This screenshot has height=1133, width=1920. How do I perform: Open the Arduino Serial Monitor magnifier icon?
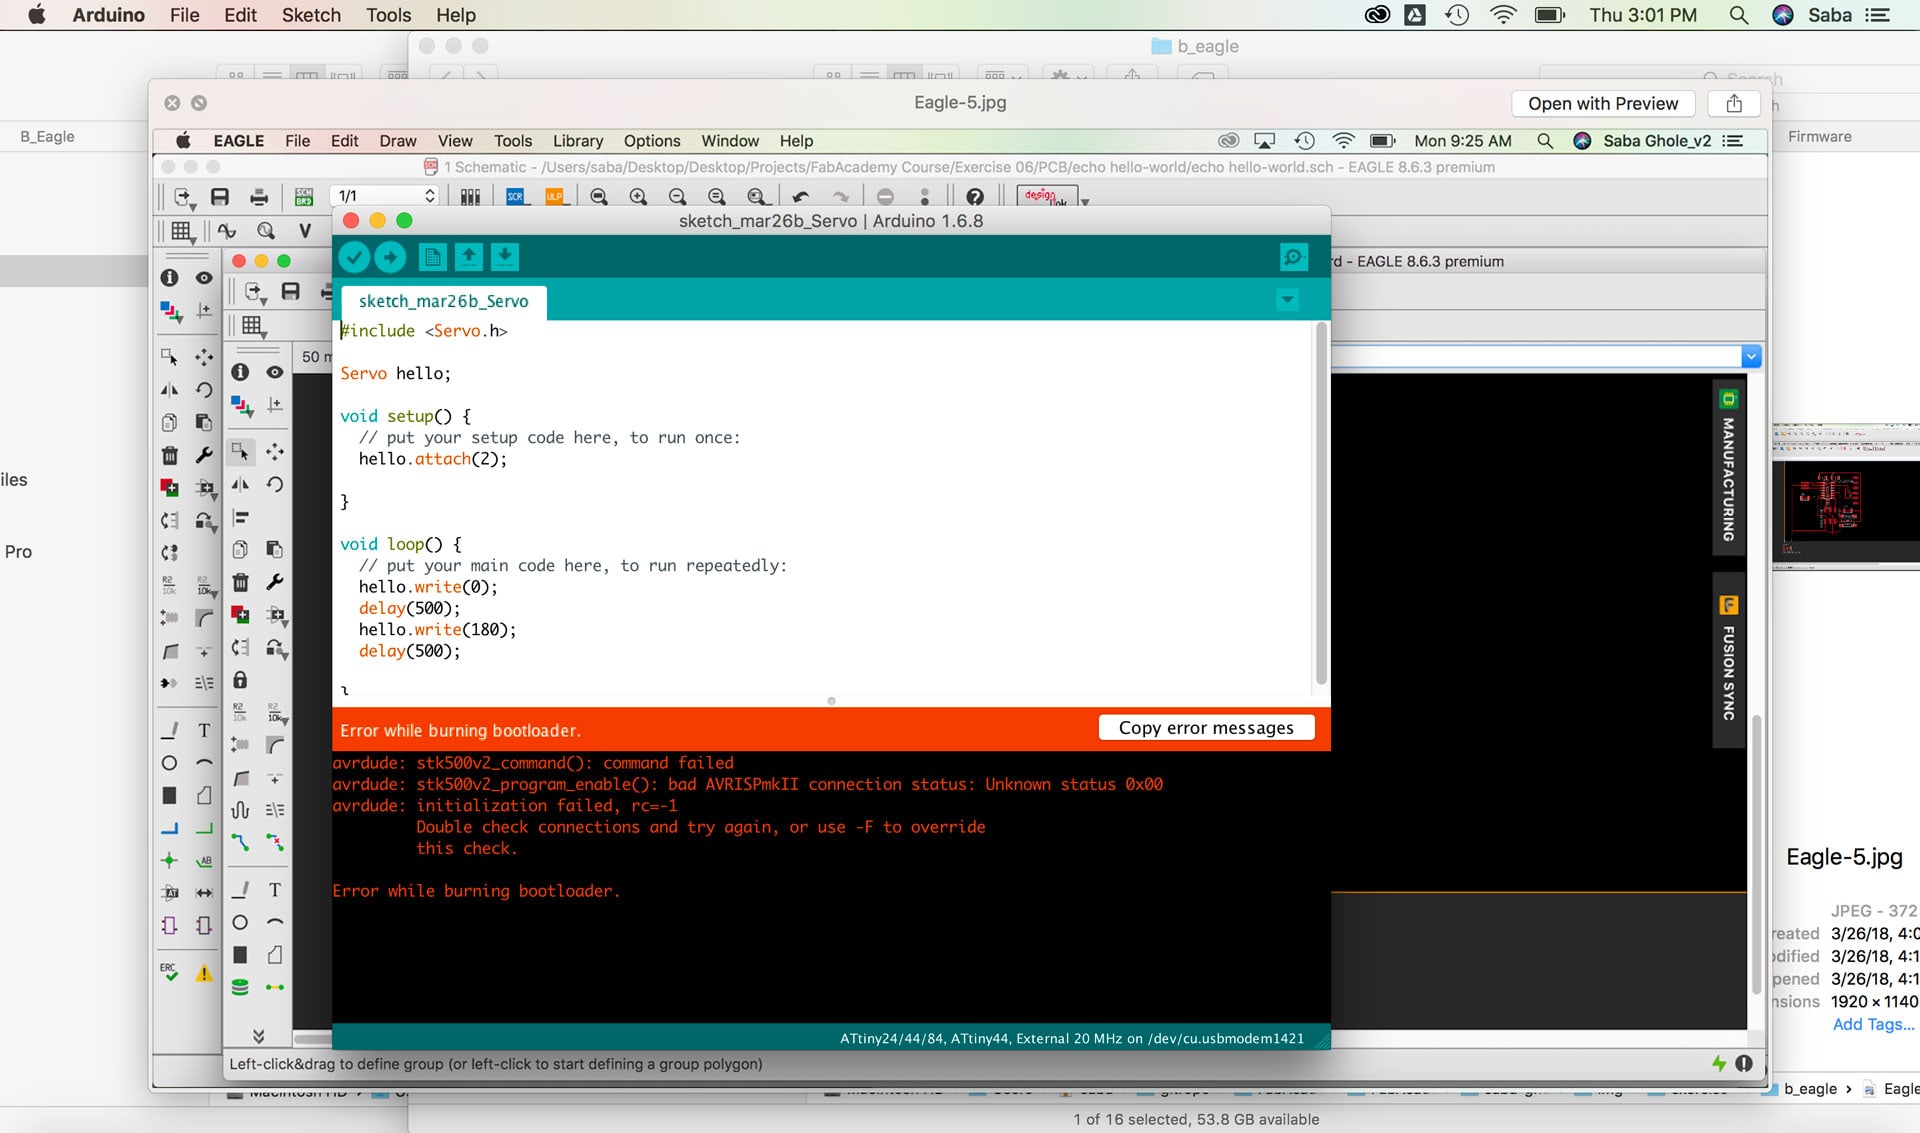point(1294,258)
